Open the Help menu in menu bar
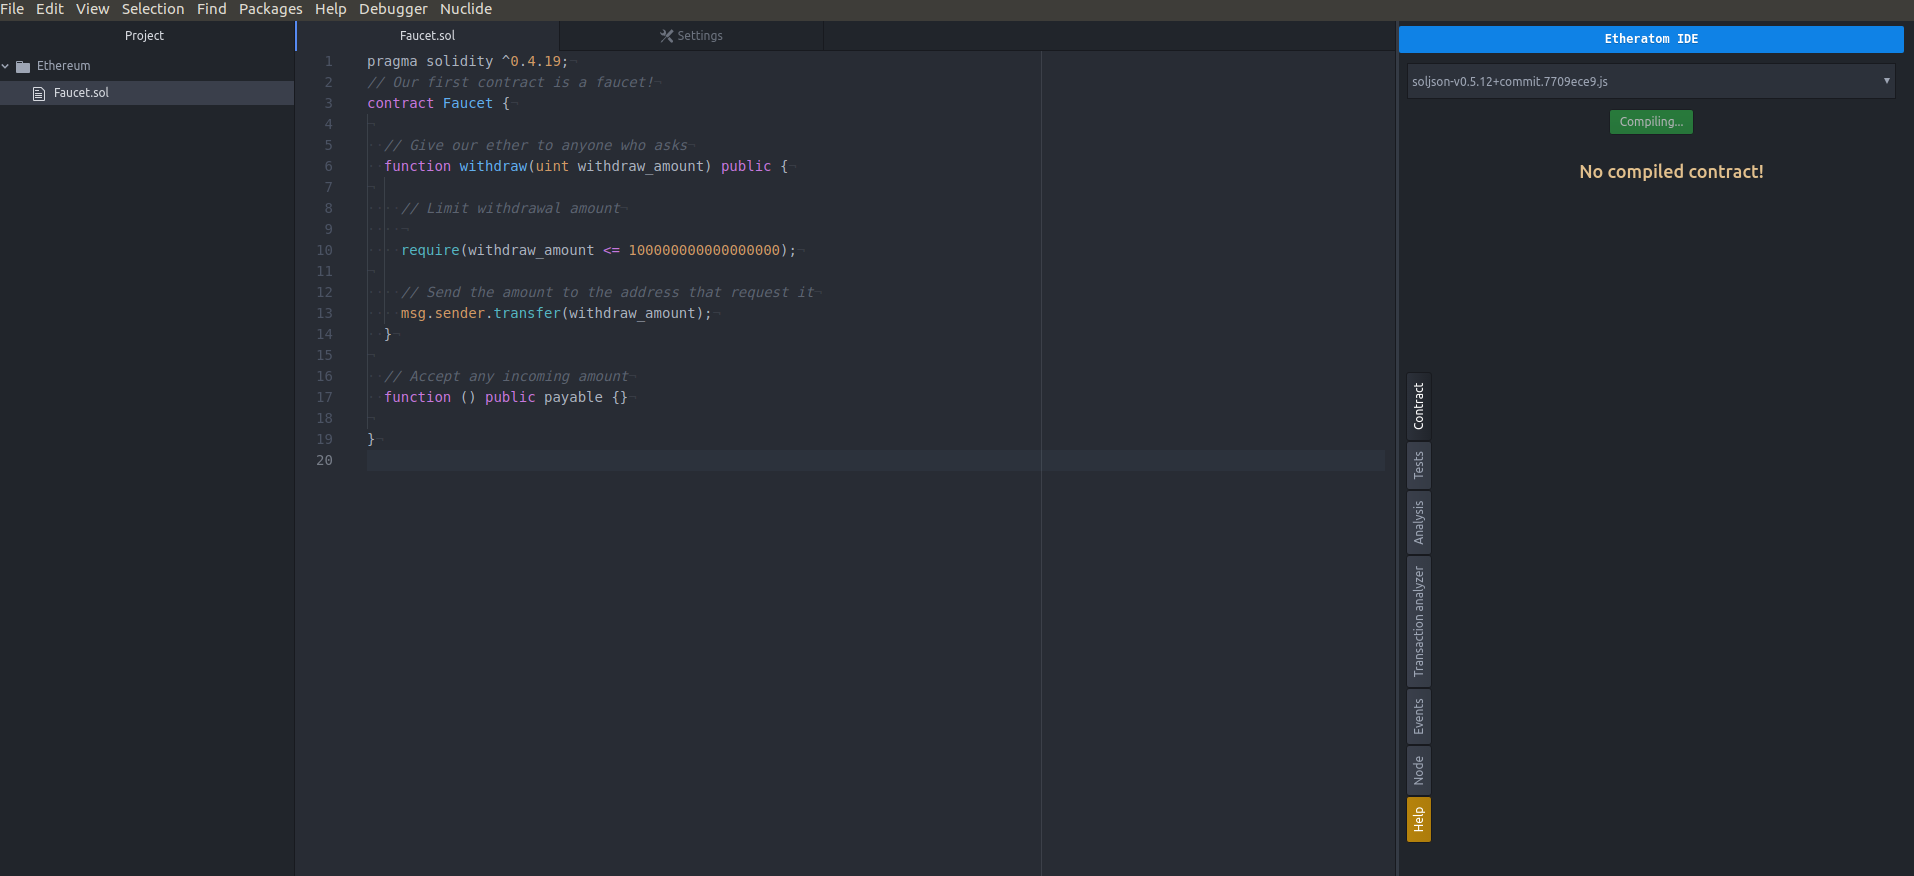1914x876 pixels. [x=331, y=9]
